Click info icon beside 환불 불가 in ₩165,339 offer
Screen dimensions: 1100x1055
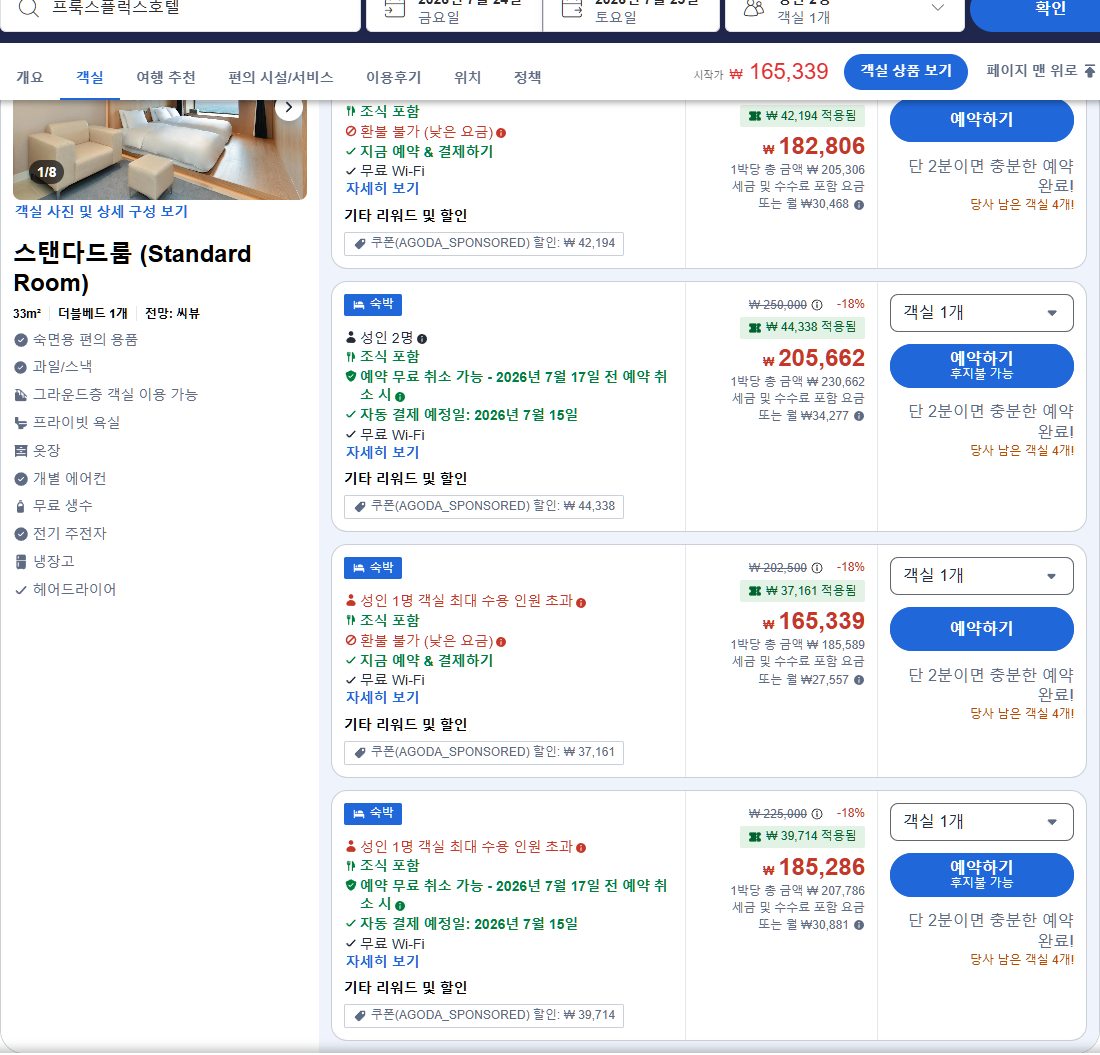(x=501, y=642)
